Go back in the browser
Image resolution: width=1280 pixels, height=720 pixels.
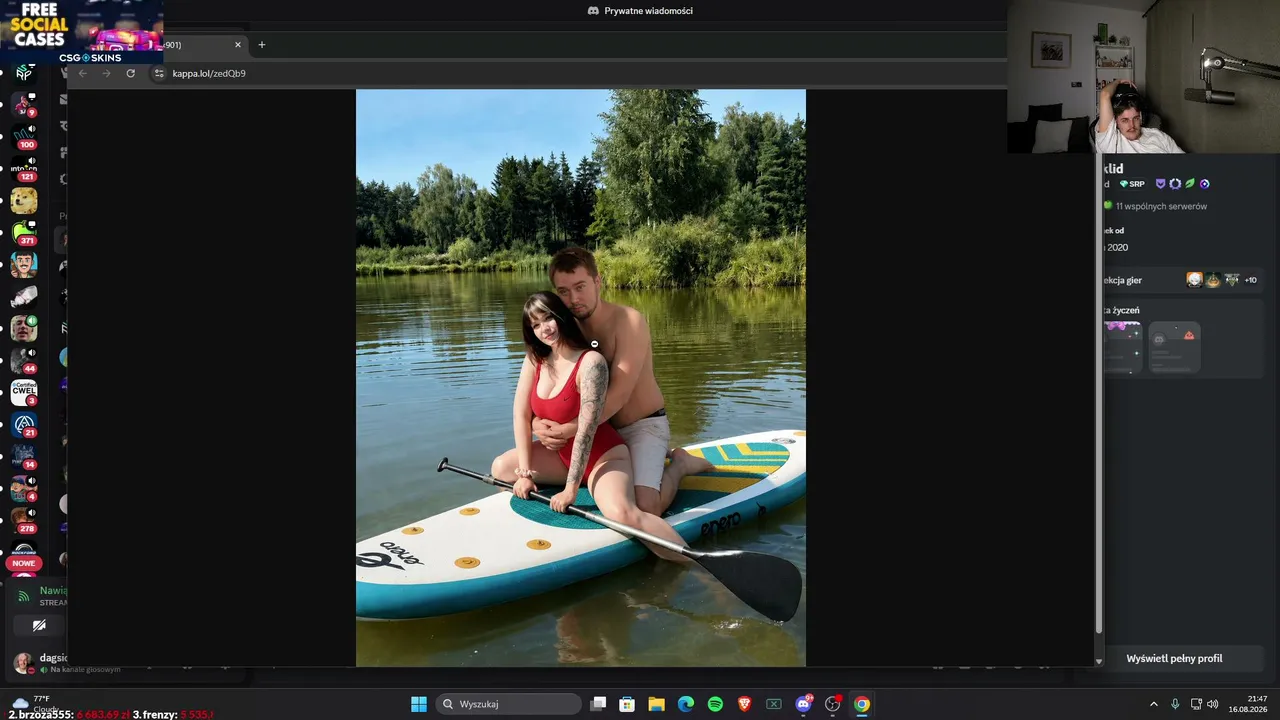tap(83, 73)
